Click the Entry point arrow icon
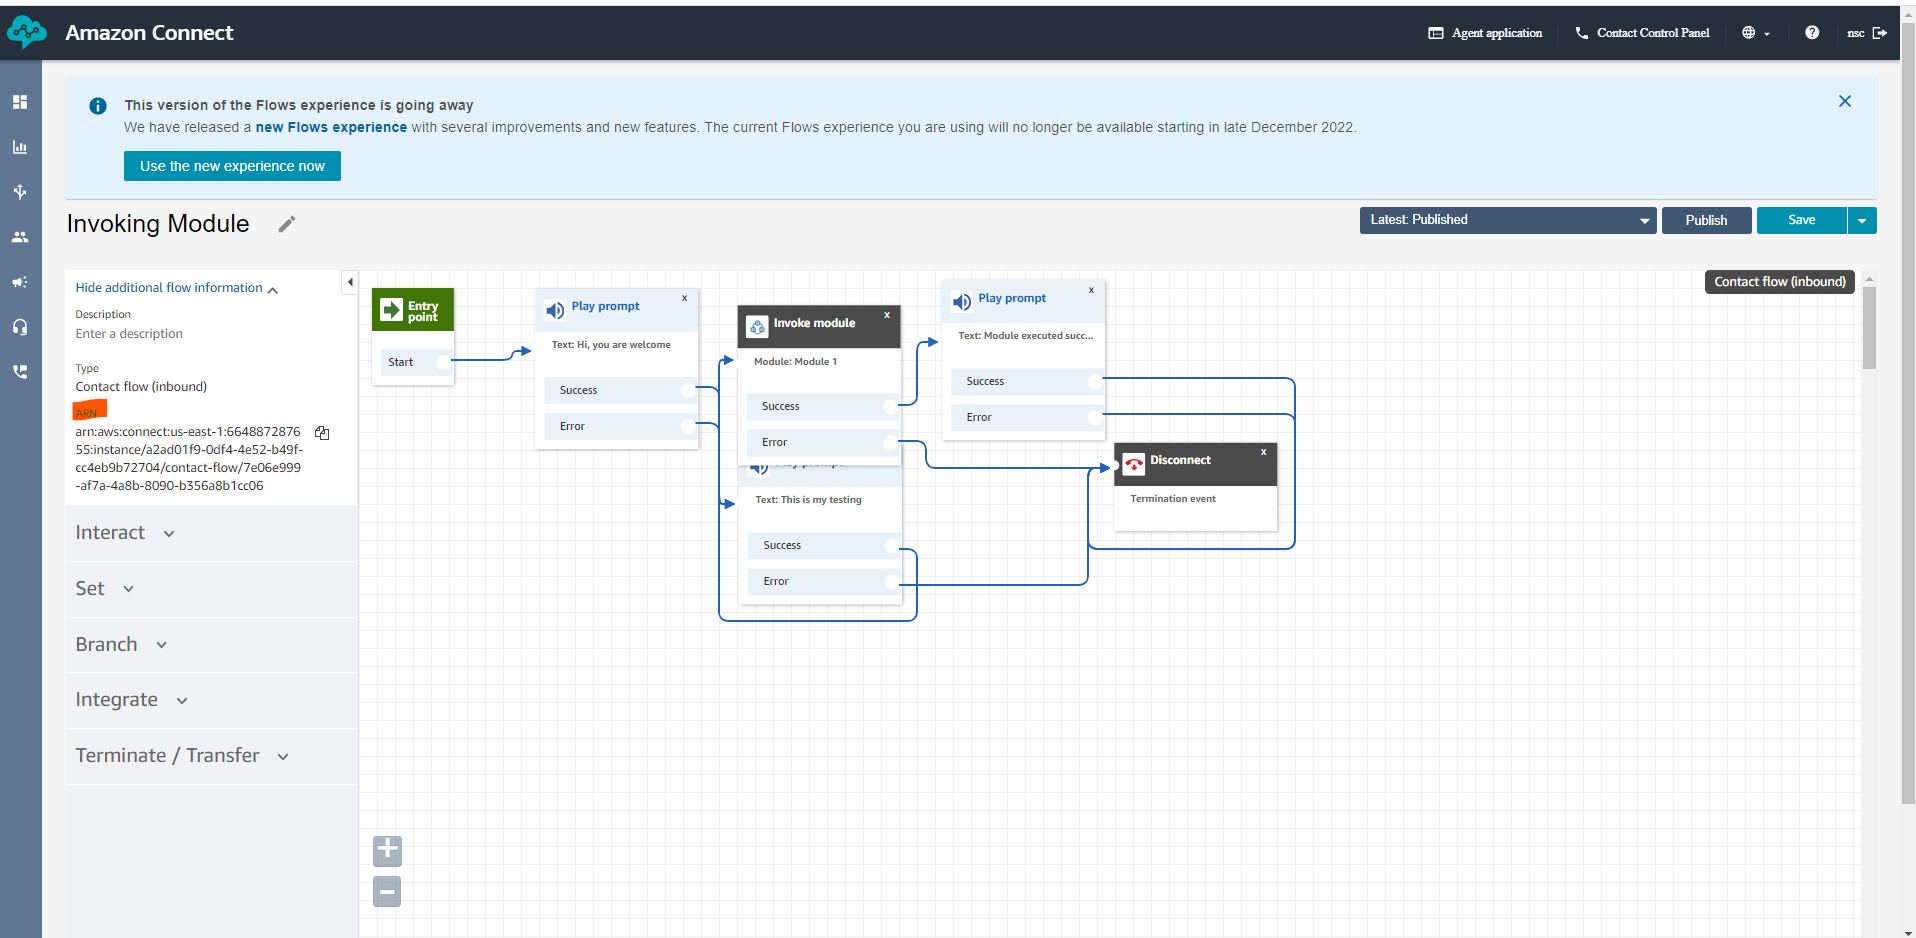The width and height of the screenshot is (1916, 938). (392, 311)
